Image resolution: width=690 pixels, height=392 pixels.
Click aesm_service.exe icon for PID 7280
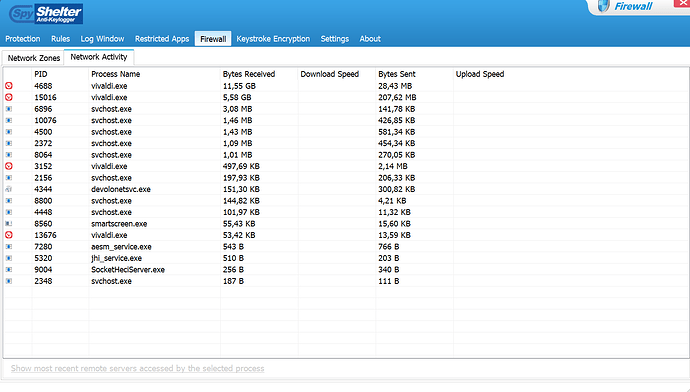point(9,246)
